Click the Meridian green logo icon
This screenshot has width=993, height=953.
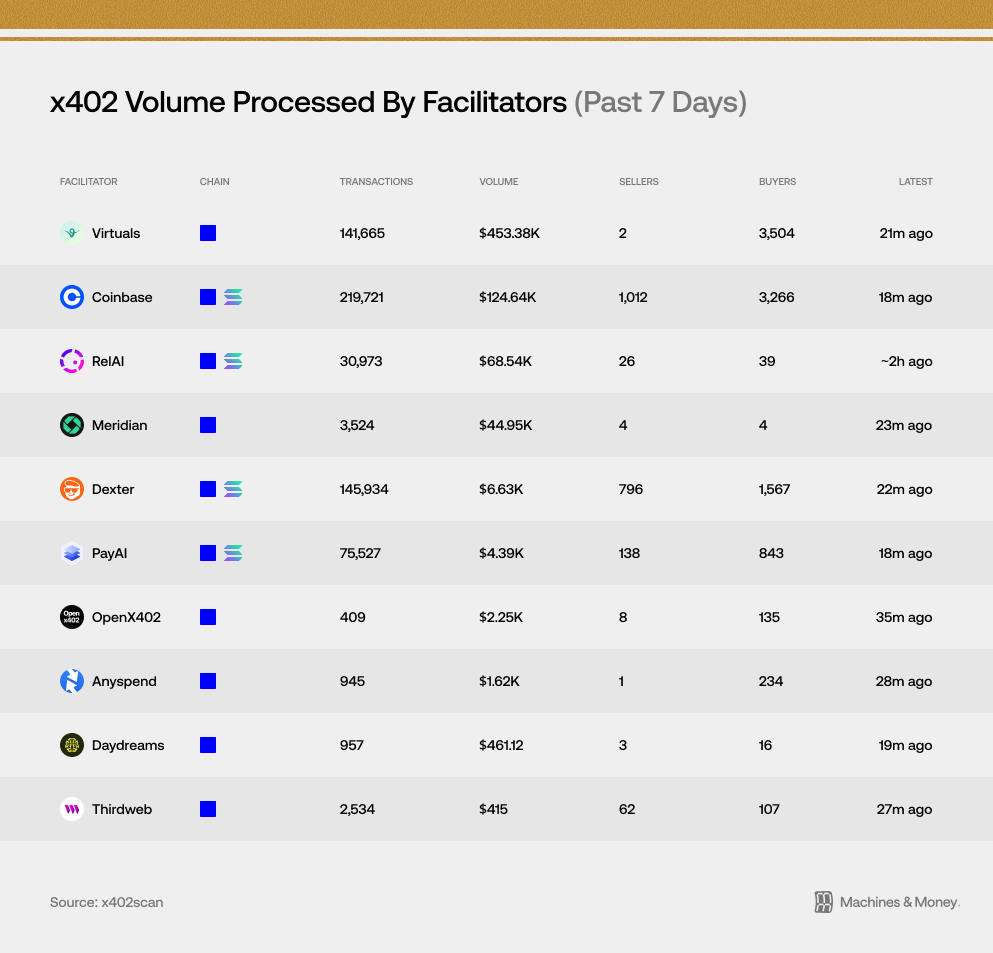(72, 425)
